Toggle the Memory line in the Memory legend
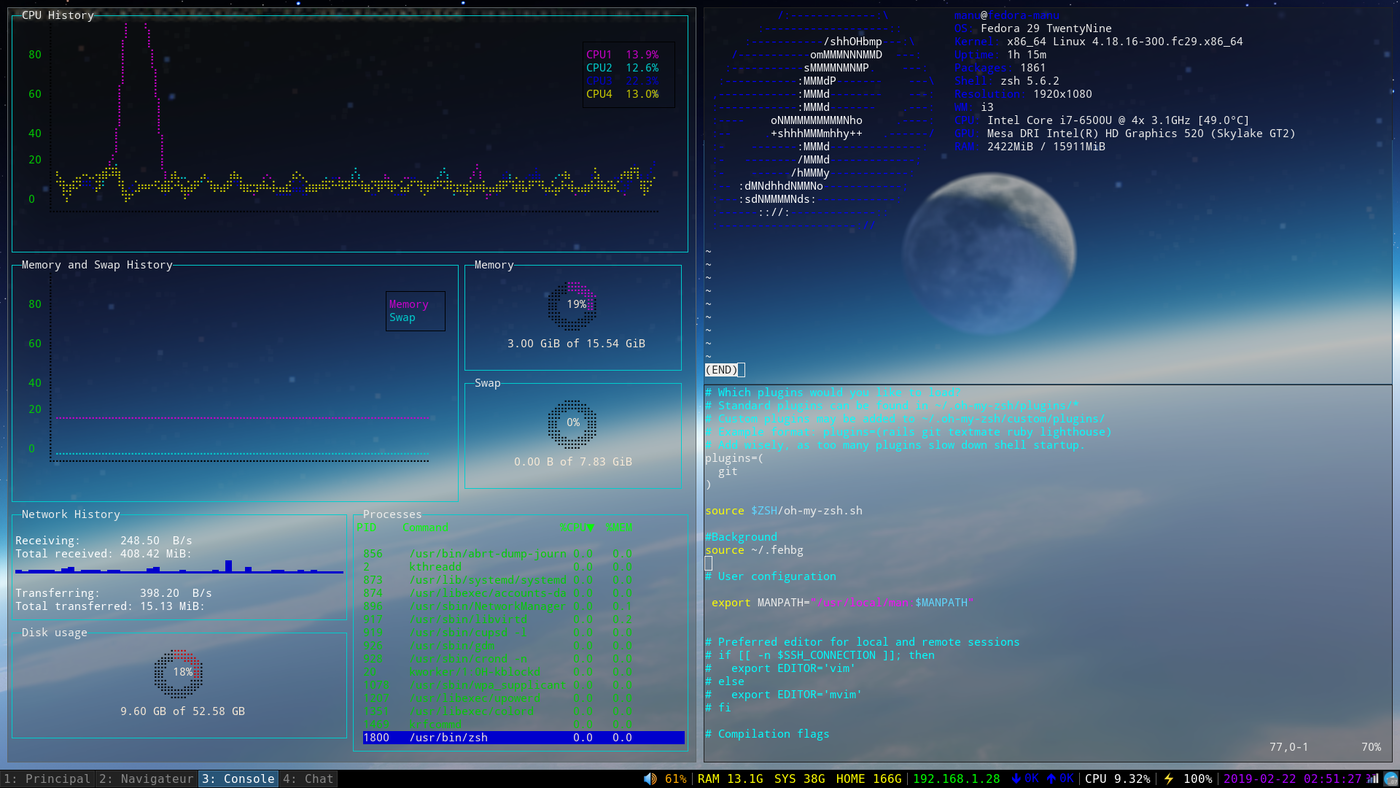 click(x=409, y=303)
